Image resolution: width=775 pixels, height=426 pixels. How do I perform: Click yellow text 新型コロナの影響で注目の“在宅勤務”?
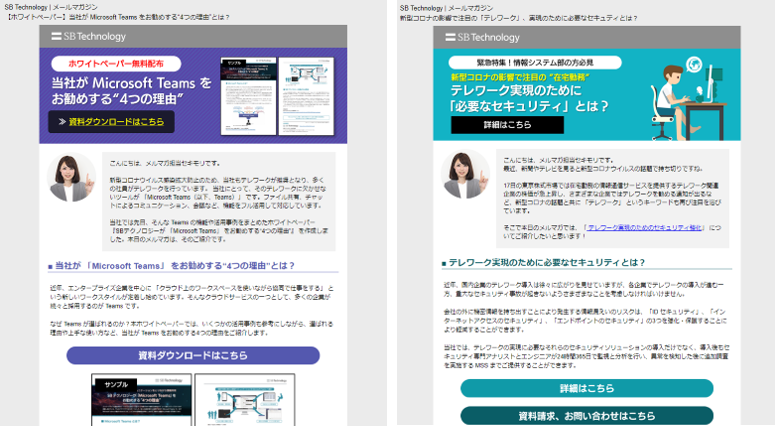[x=520, y=78]
